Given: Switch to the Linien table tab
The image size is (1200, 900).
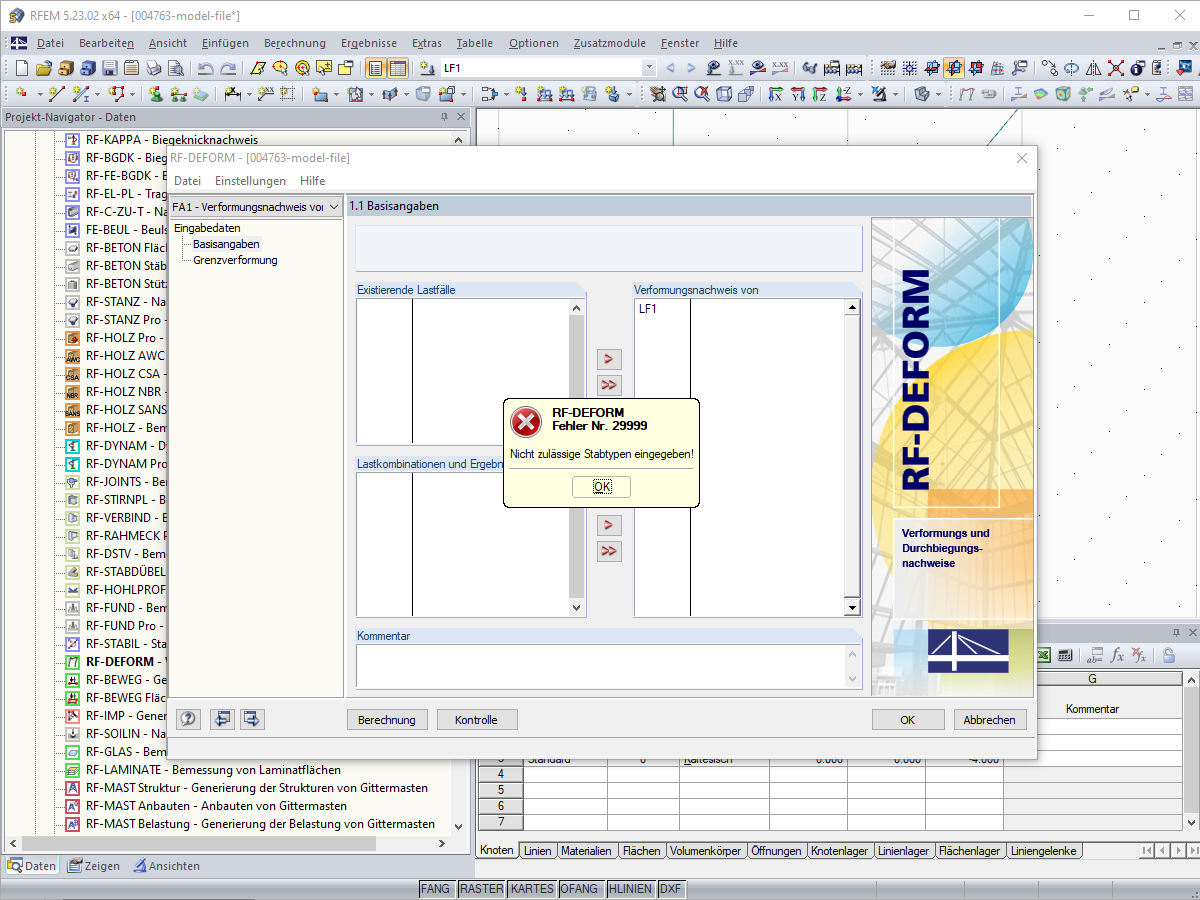Looking at the screenshot, I should [537, 851].
